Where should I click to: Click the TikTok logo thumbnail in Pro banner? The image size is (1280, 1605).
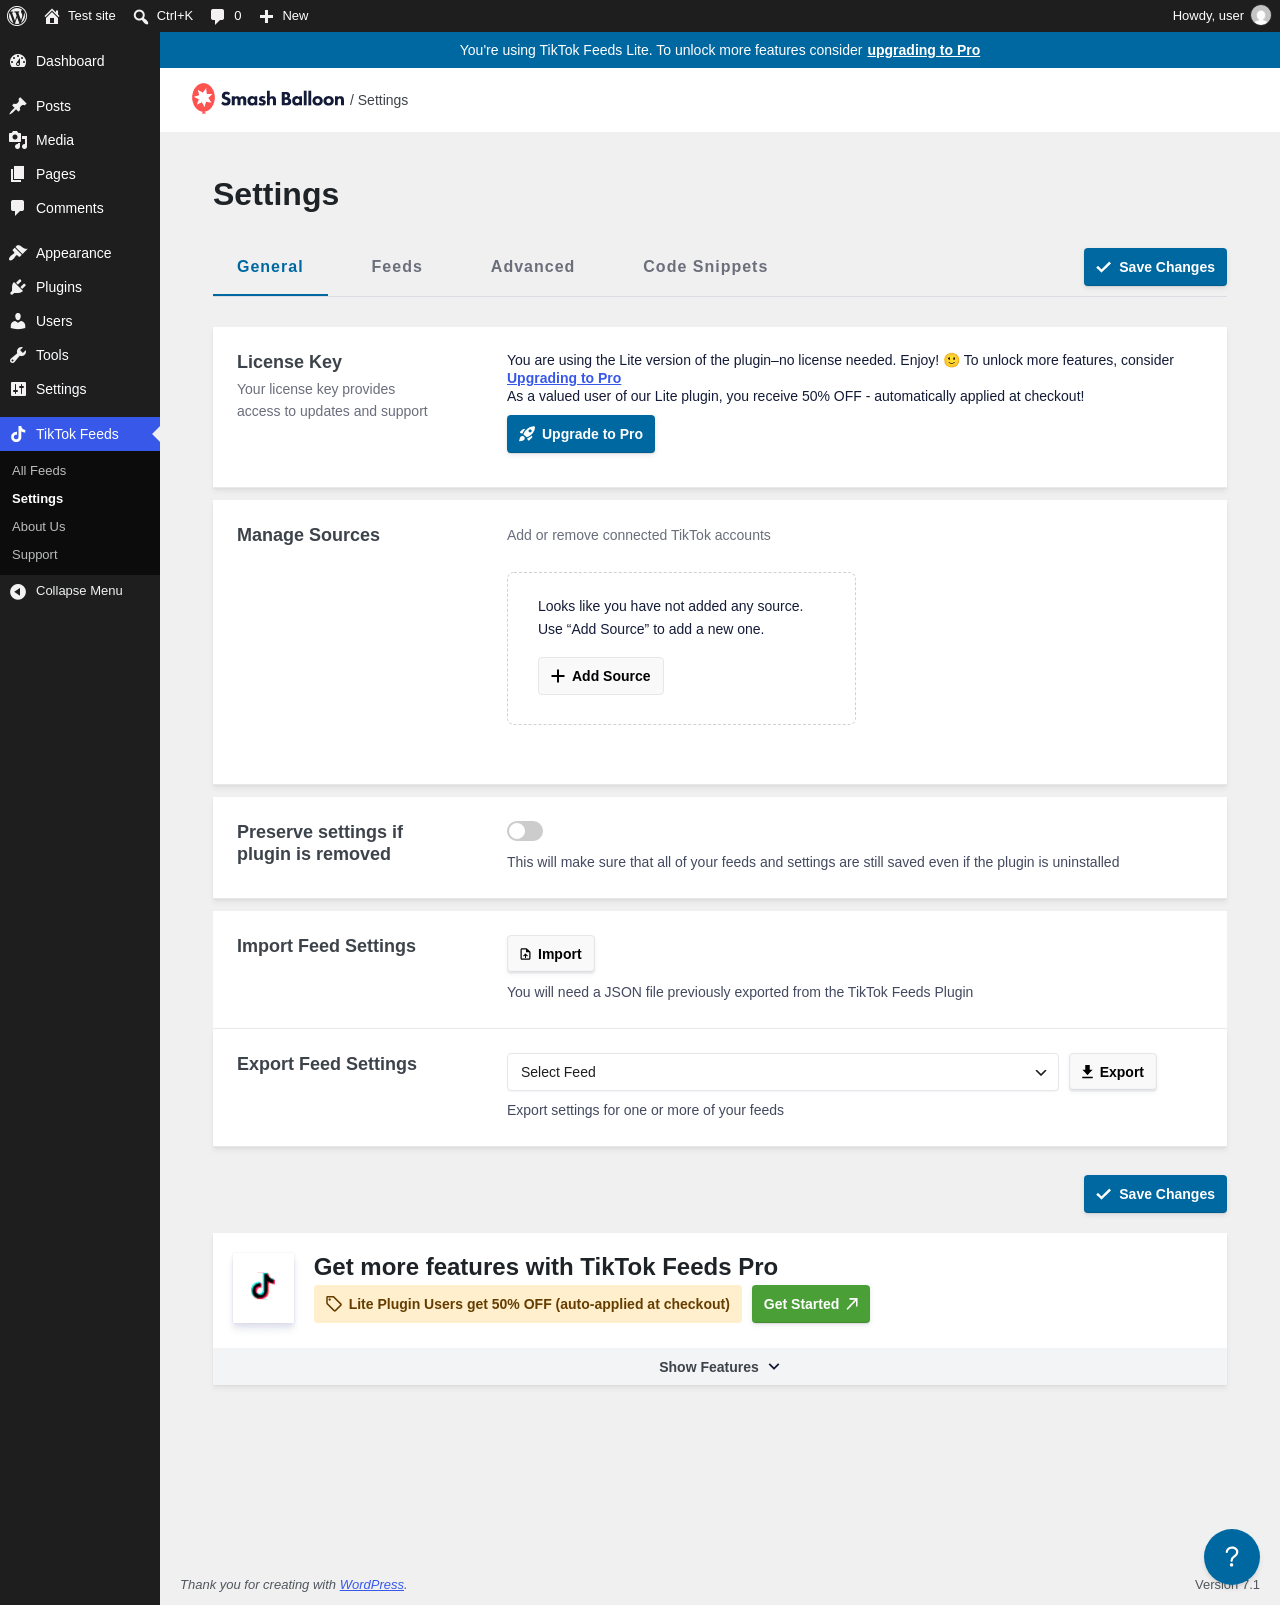(x=264, y=1287)
